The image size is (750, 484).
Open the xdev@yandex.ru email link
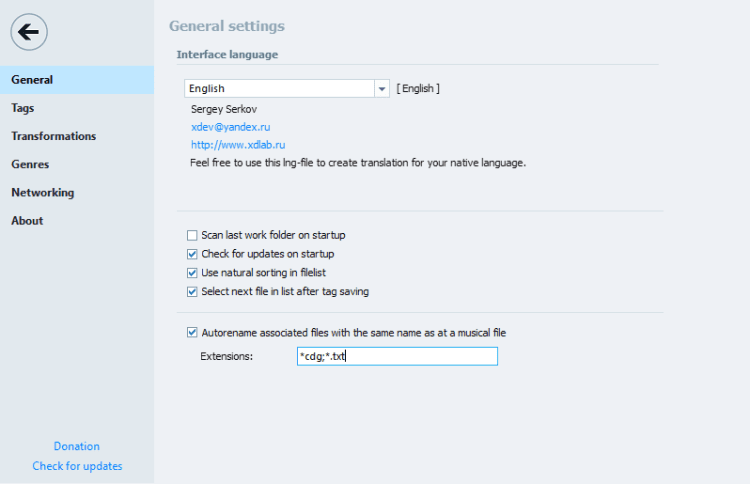pyautogui.click(x=230, y=127)
